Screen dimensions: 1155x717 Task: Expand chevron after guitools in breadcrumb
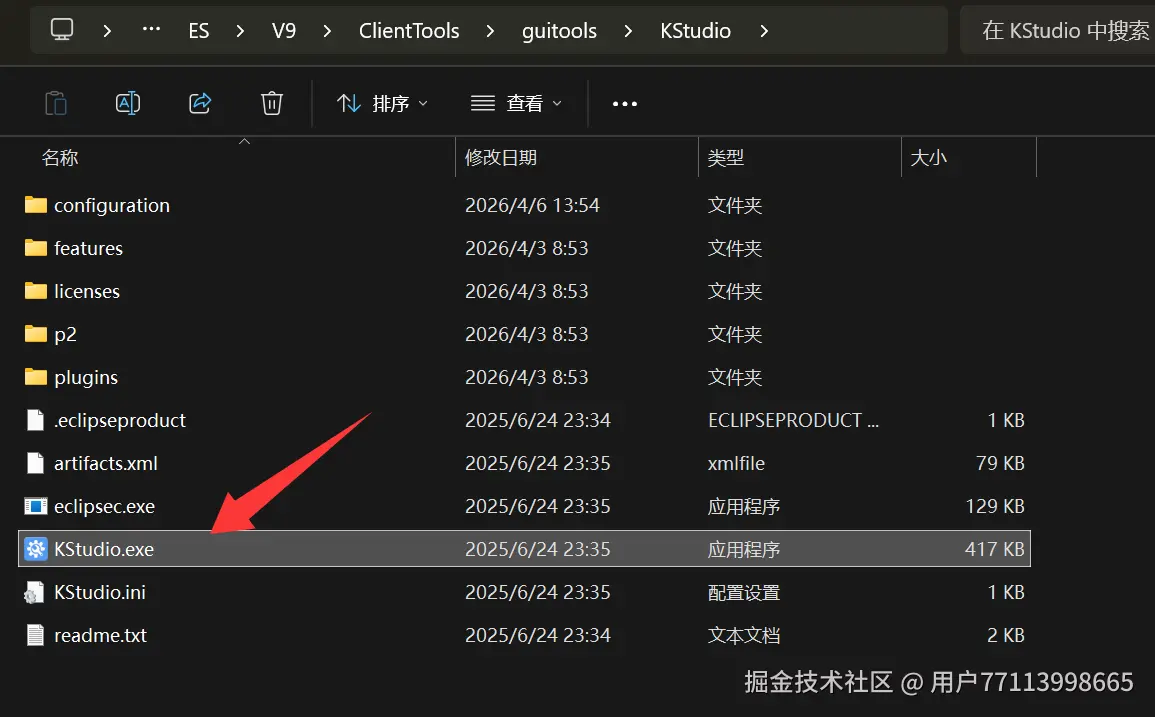[628, 31]
